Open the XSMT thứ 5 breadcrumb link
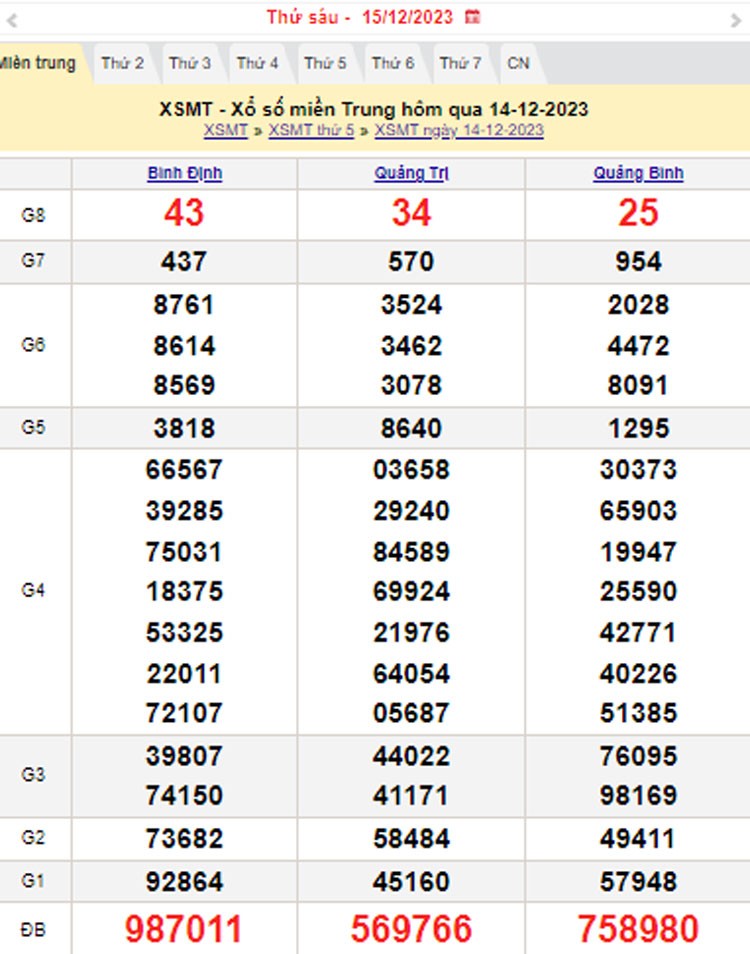The height and width of the screenshot is (954, 750). point(311,130)
